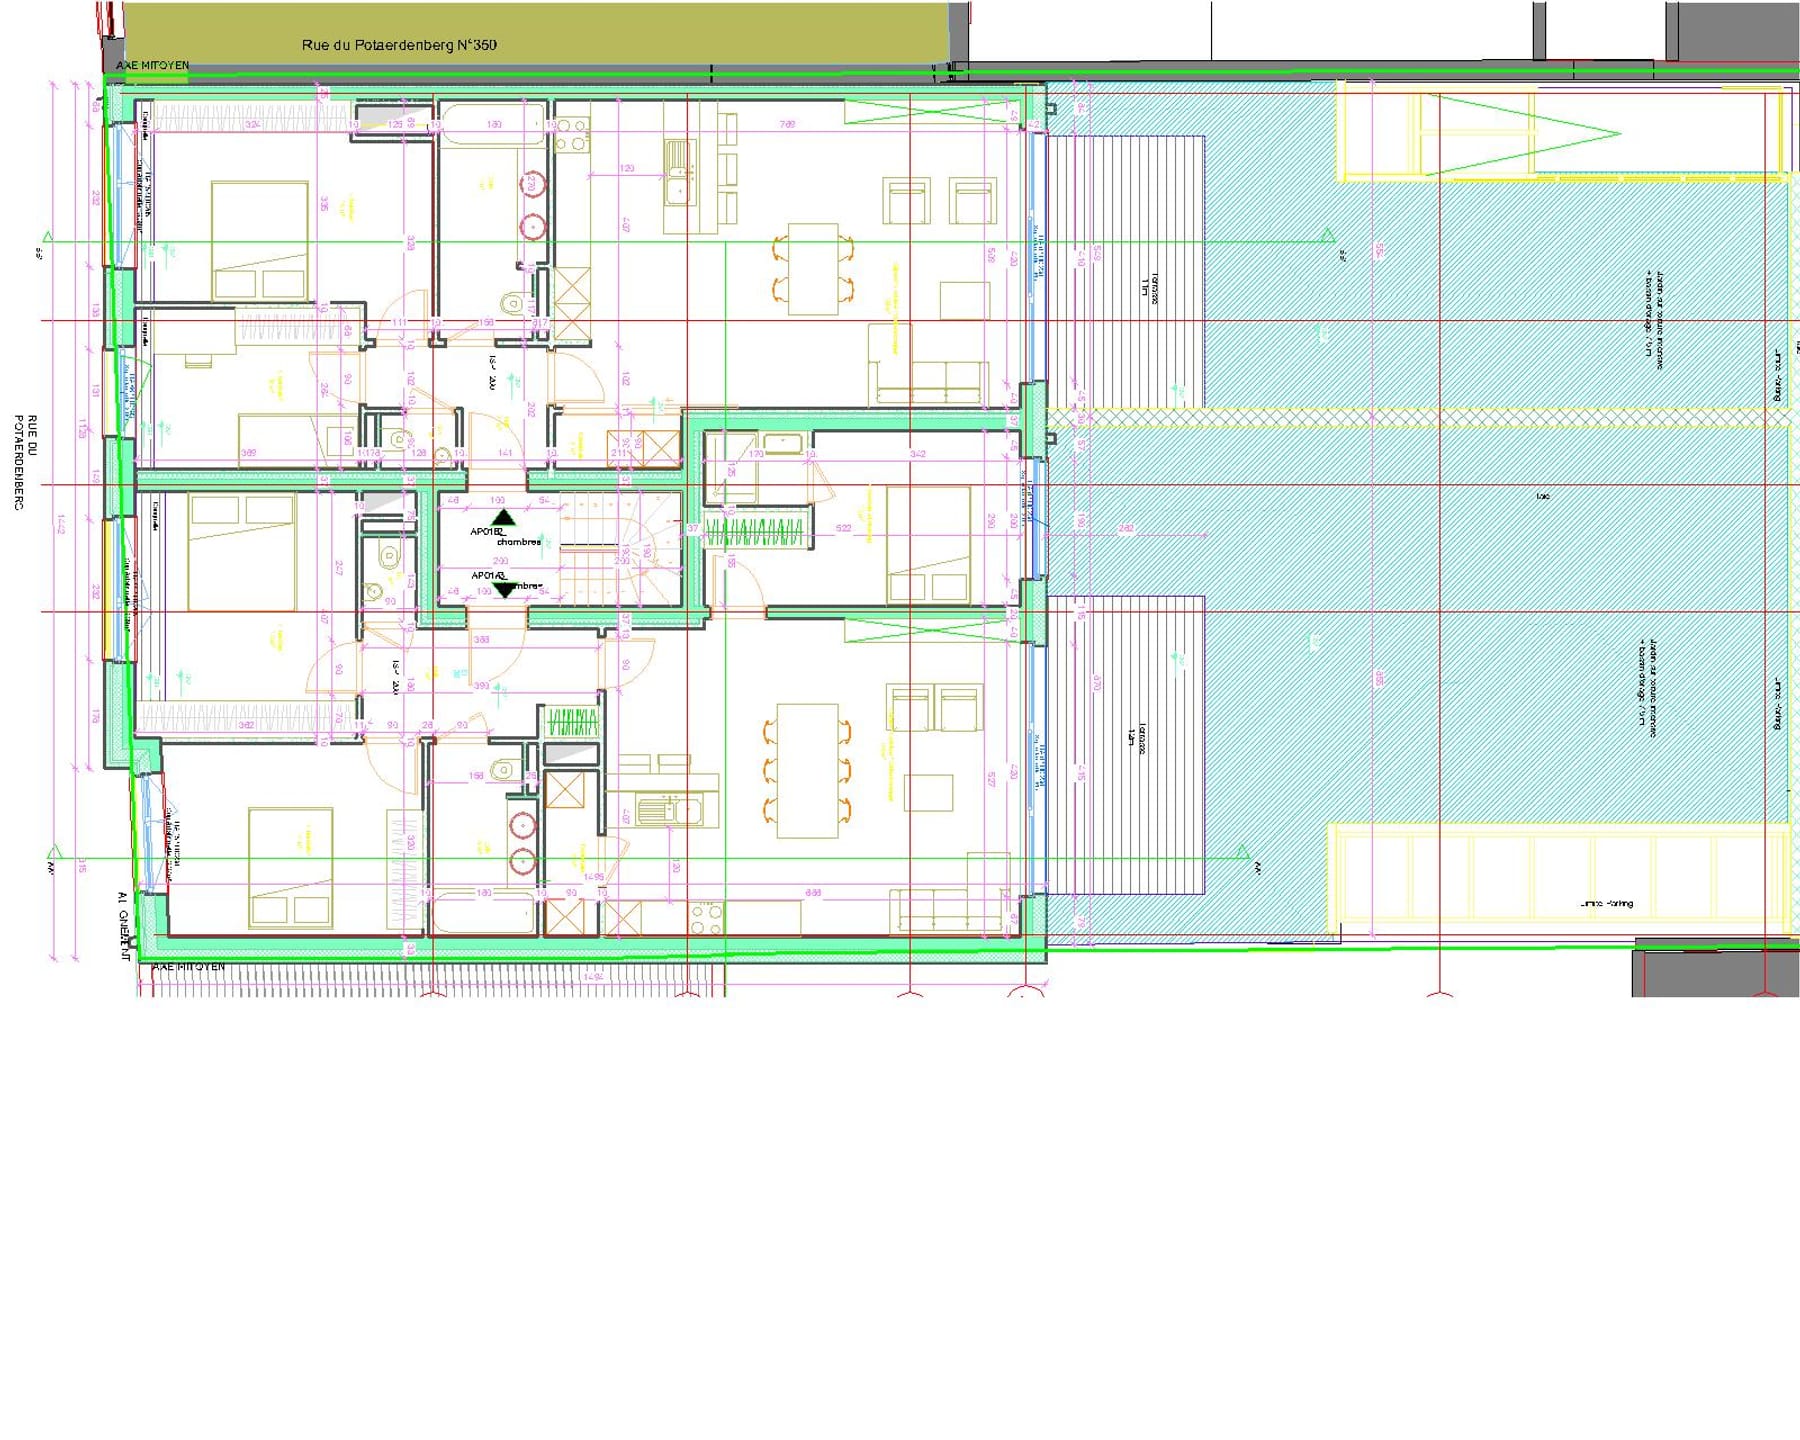The width and height of the screenshot is (1800, 1440).
Task: Click the AP01B upward black triangle marker
Action: pyautogui.click(x=505, y=517)
